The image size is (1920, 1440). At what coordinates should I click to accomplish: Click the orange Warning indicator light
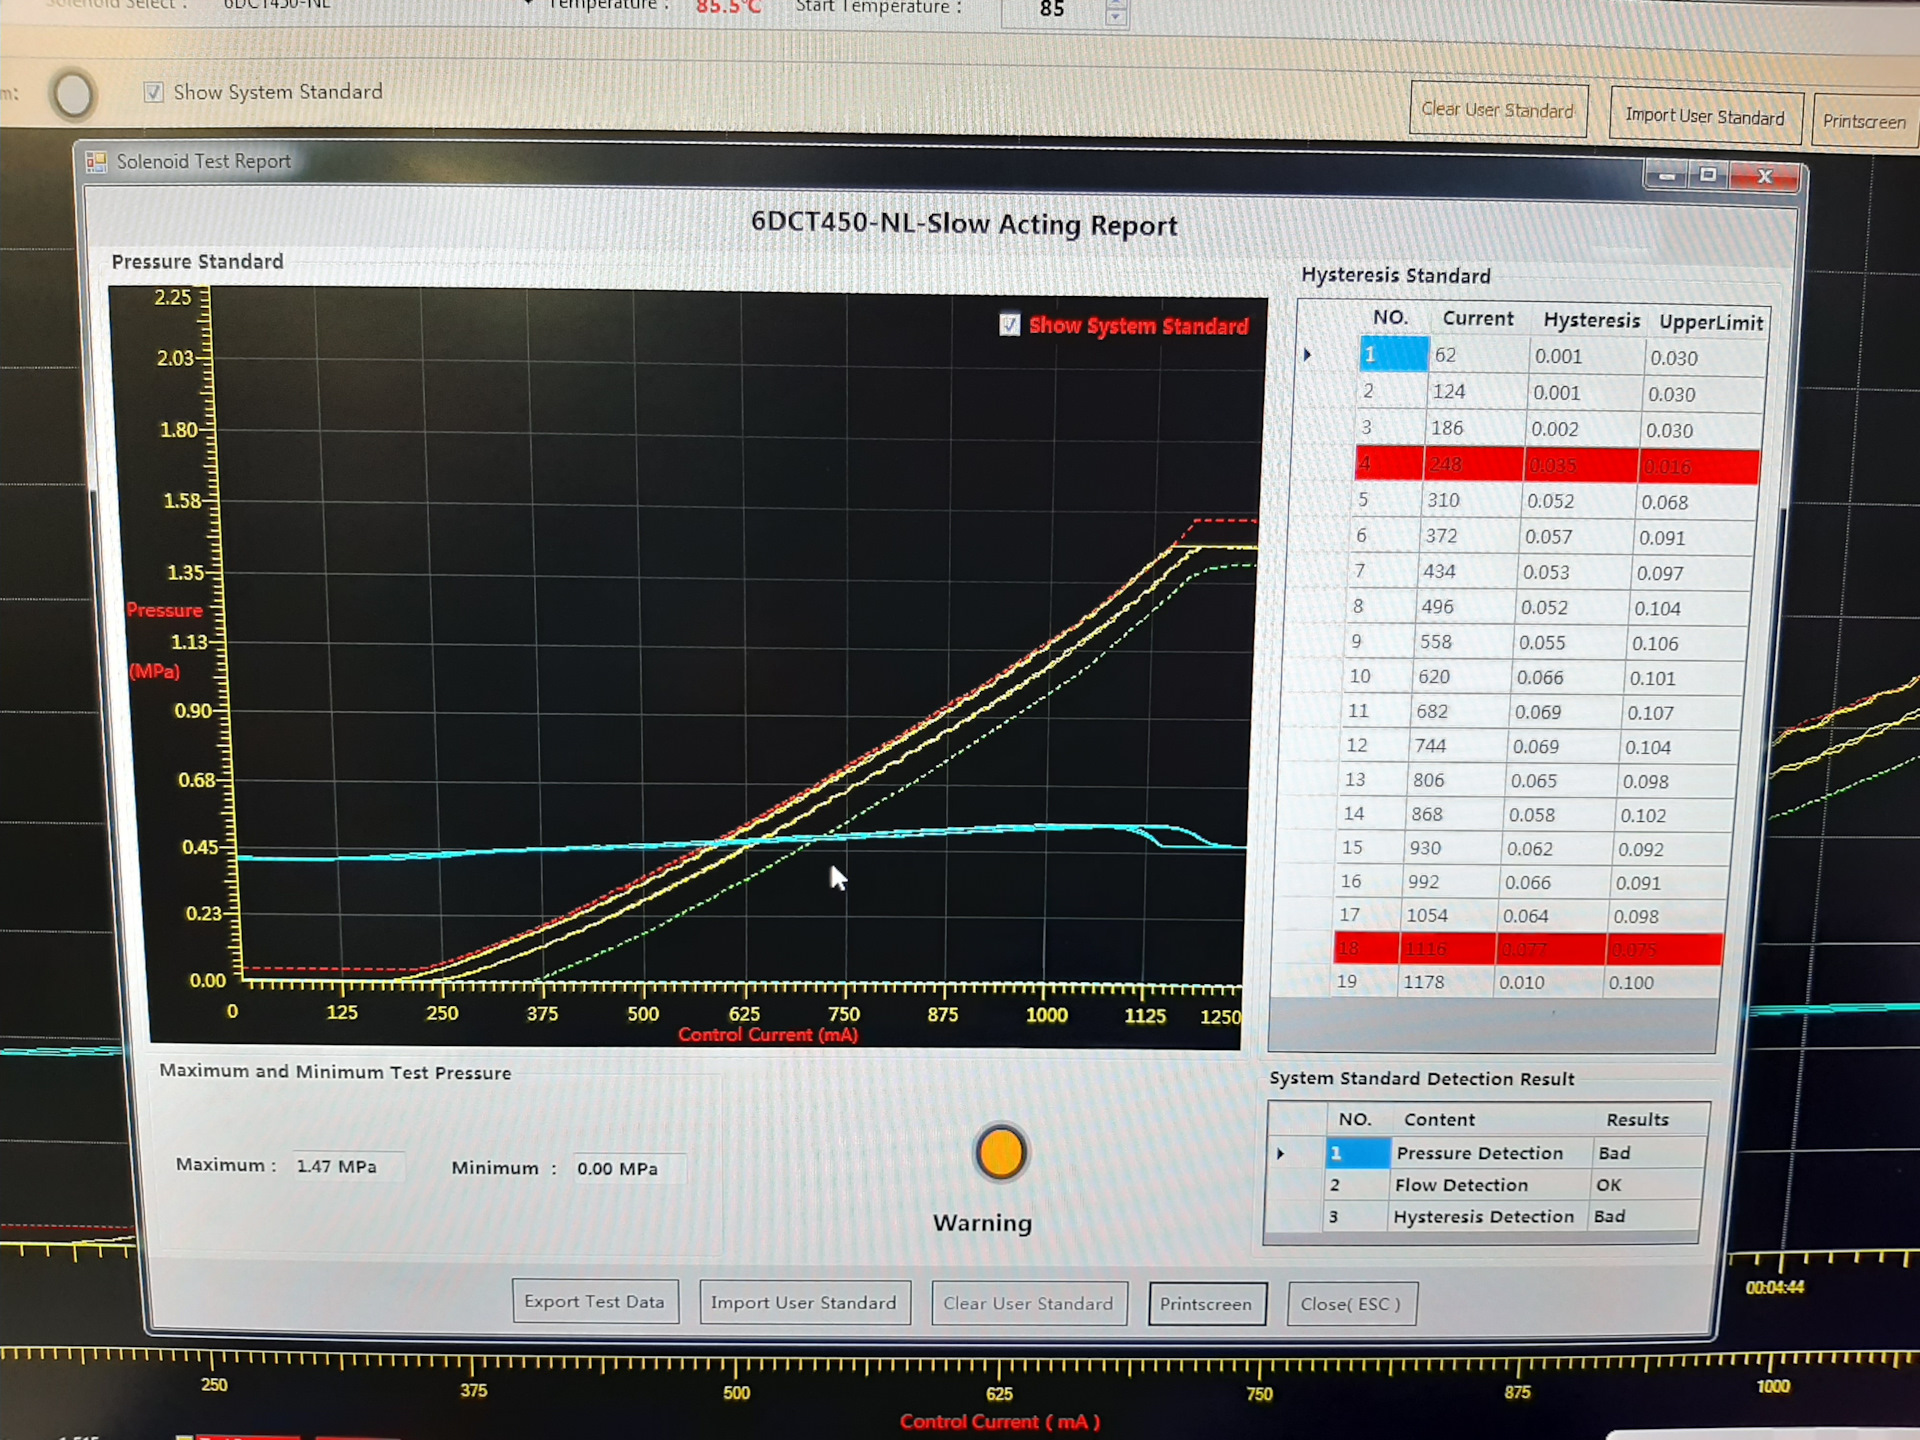point(1000,1153)
